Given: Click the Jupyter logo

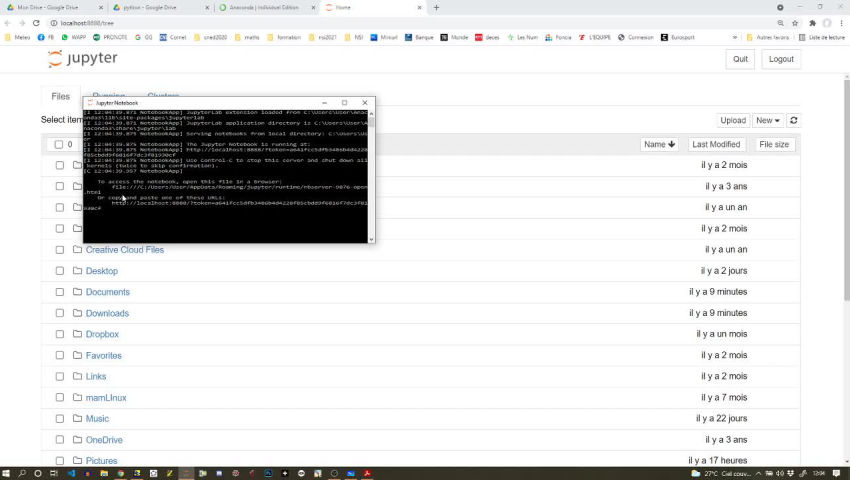Looking at the screenshot, I should pyautogui.click(x=83, y=59).
